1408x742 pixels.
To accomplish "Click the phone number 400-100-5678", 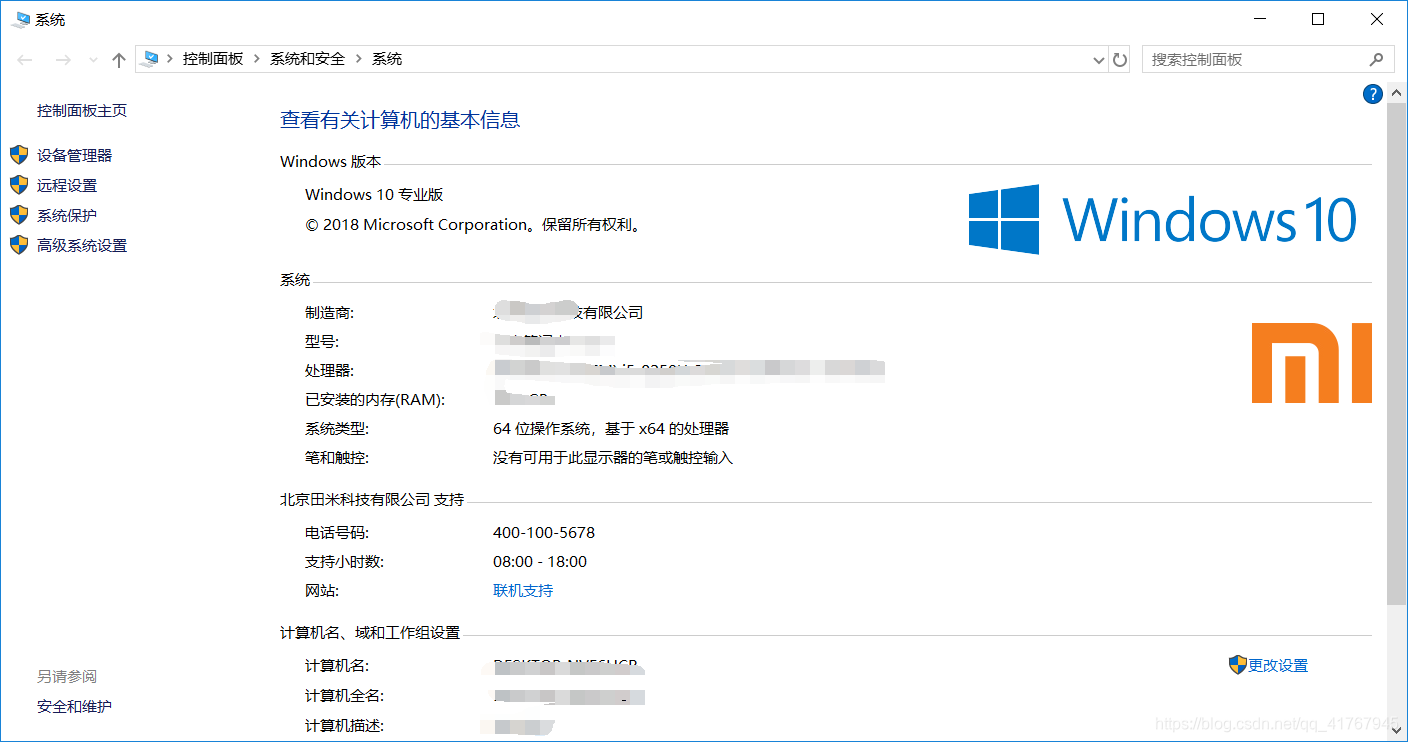I will pyautogui.click(x=544, y=533).
